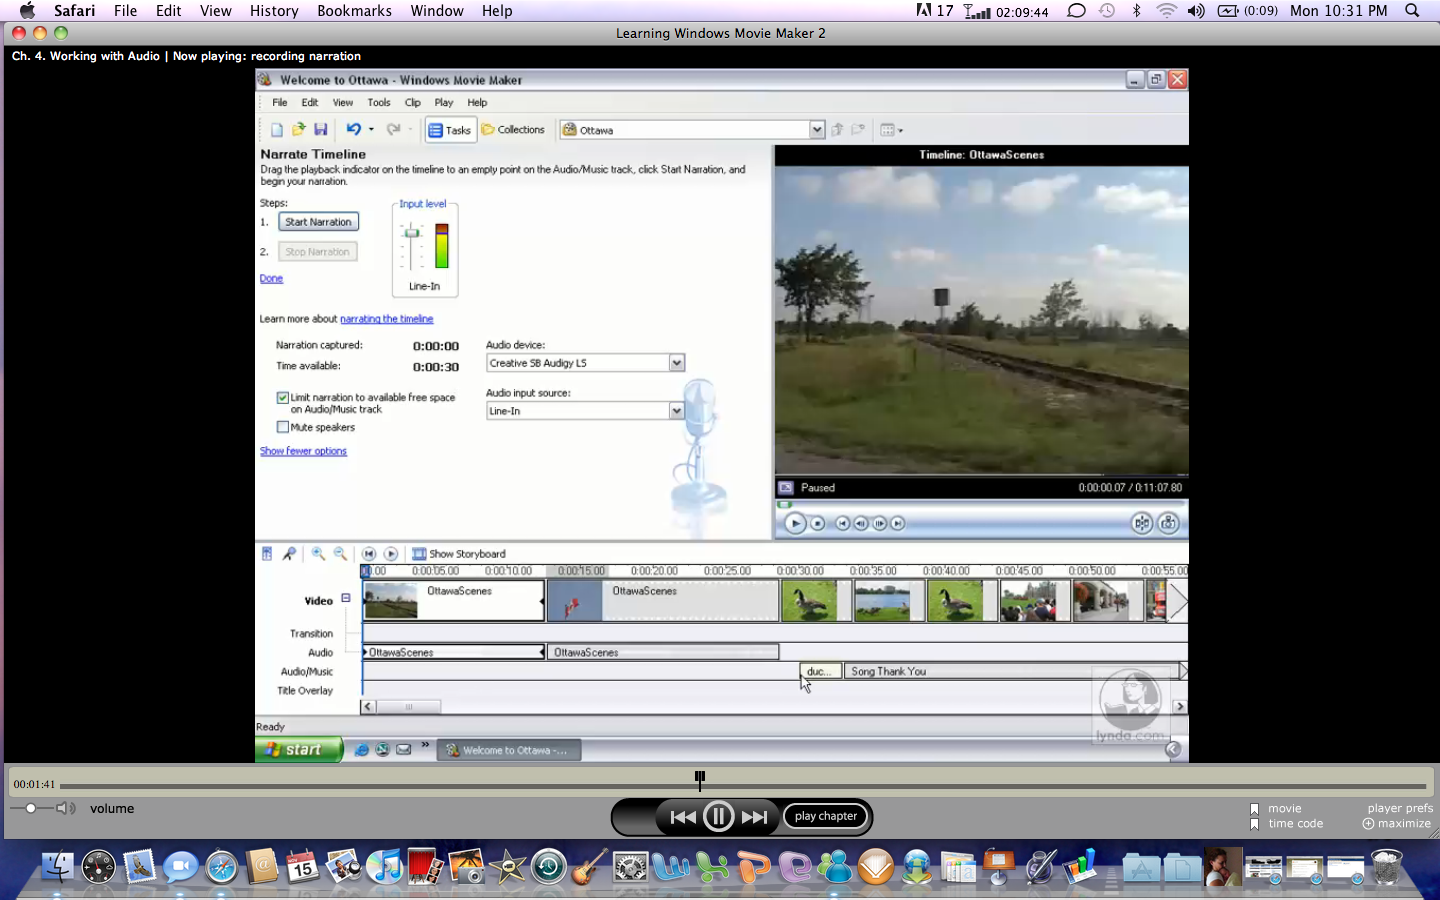Click the split clip icon under preview

[1141, 523]
